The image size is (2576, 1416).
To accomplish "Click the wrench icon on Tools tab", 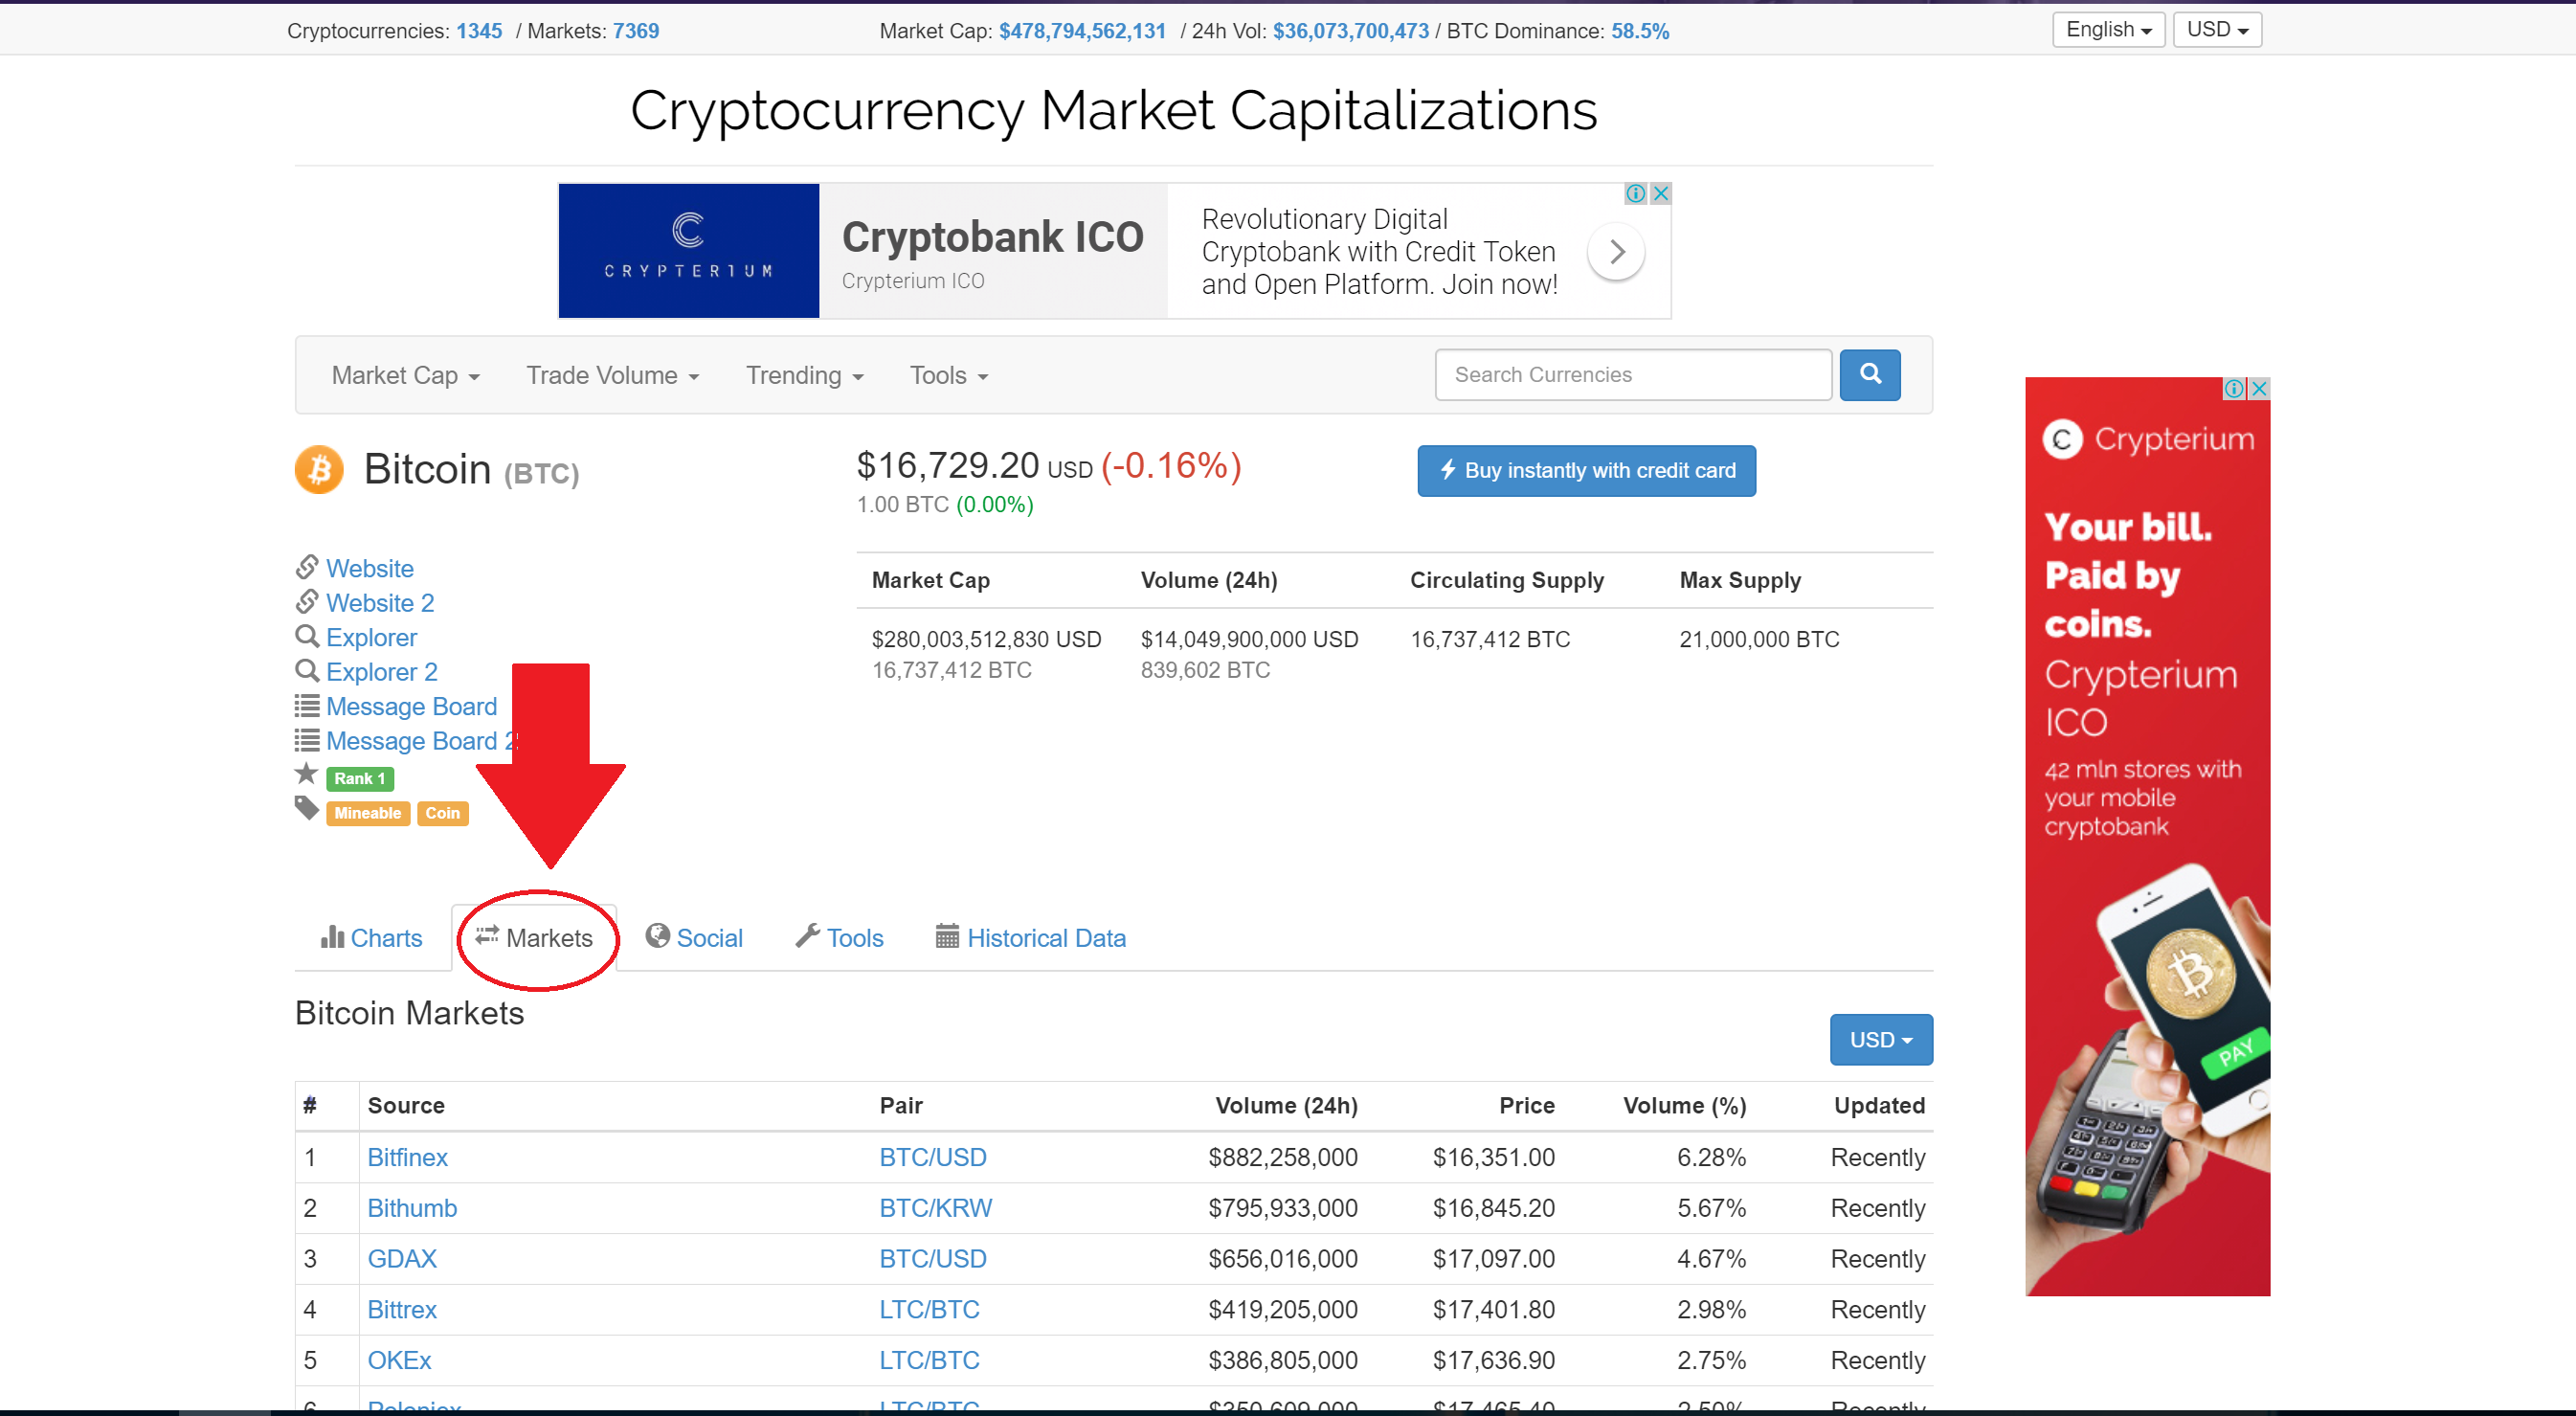I will click(808, 935).
